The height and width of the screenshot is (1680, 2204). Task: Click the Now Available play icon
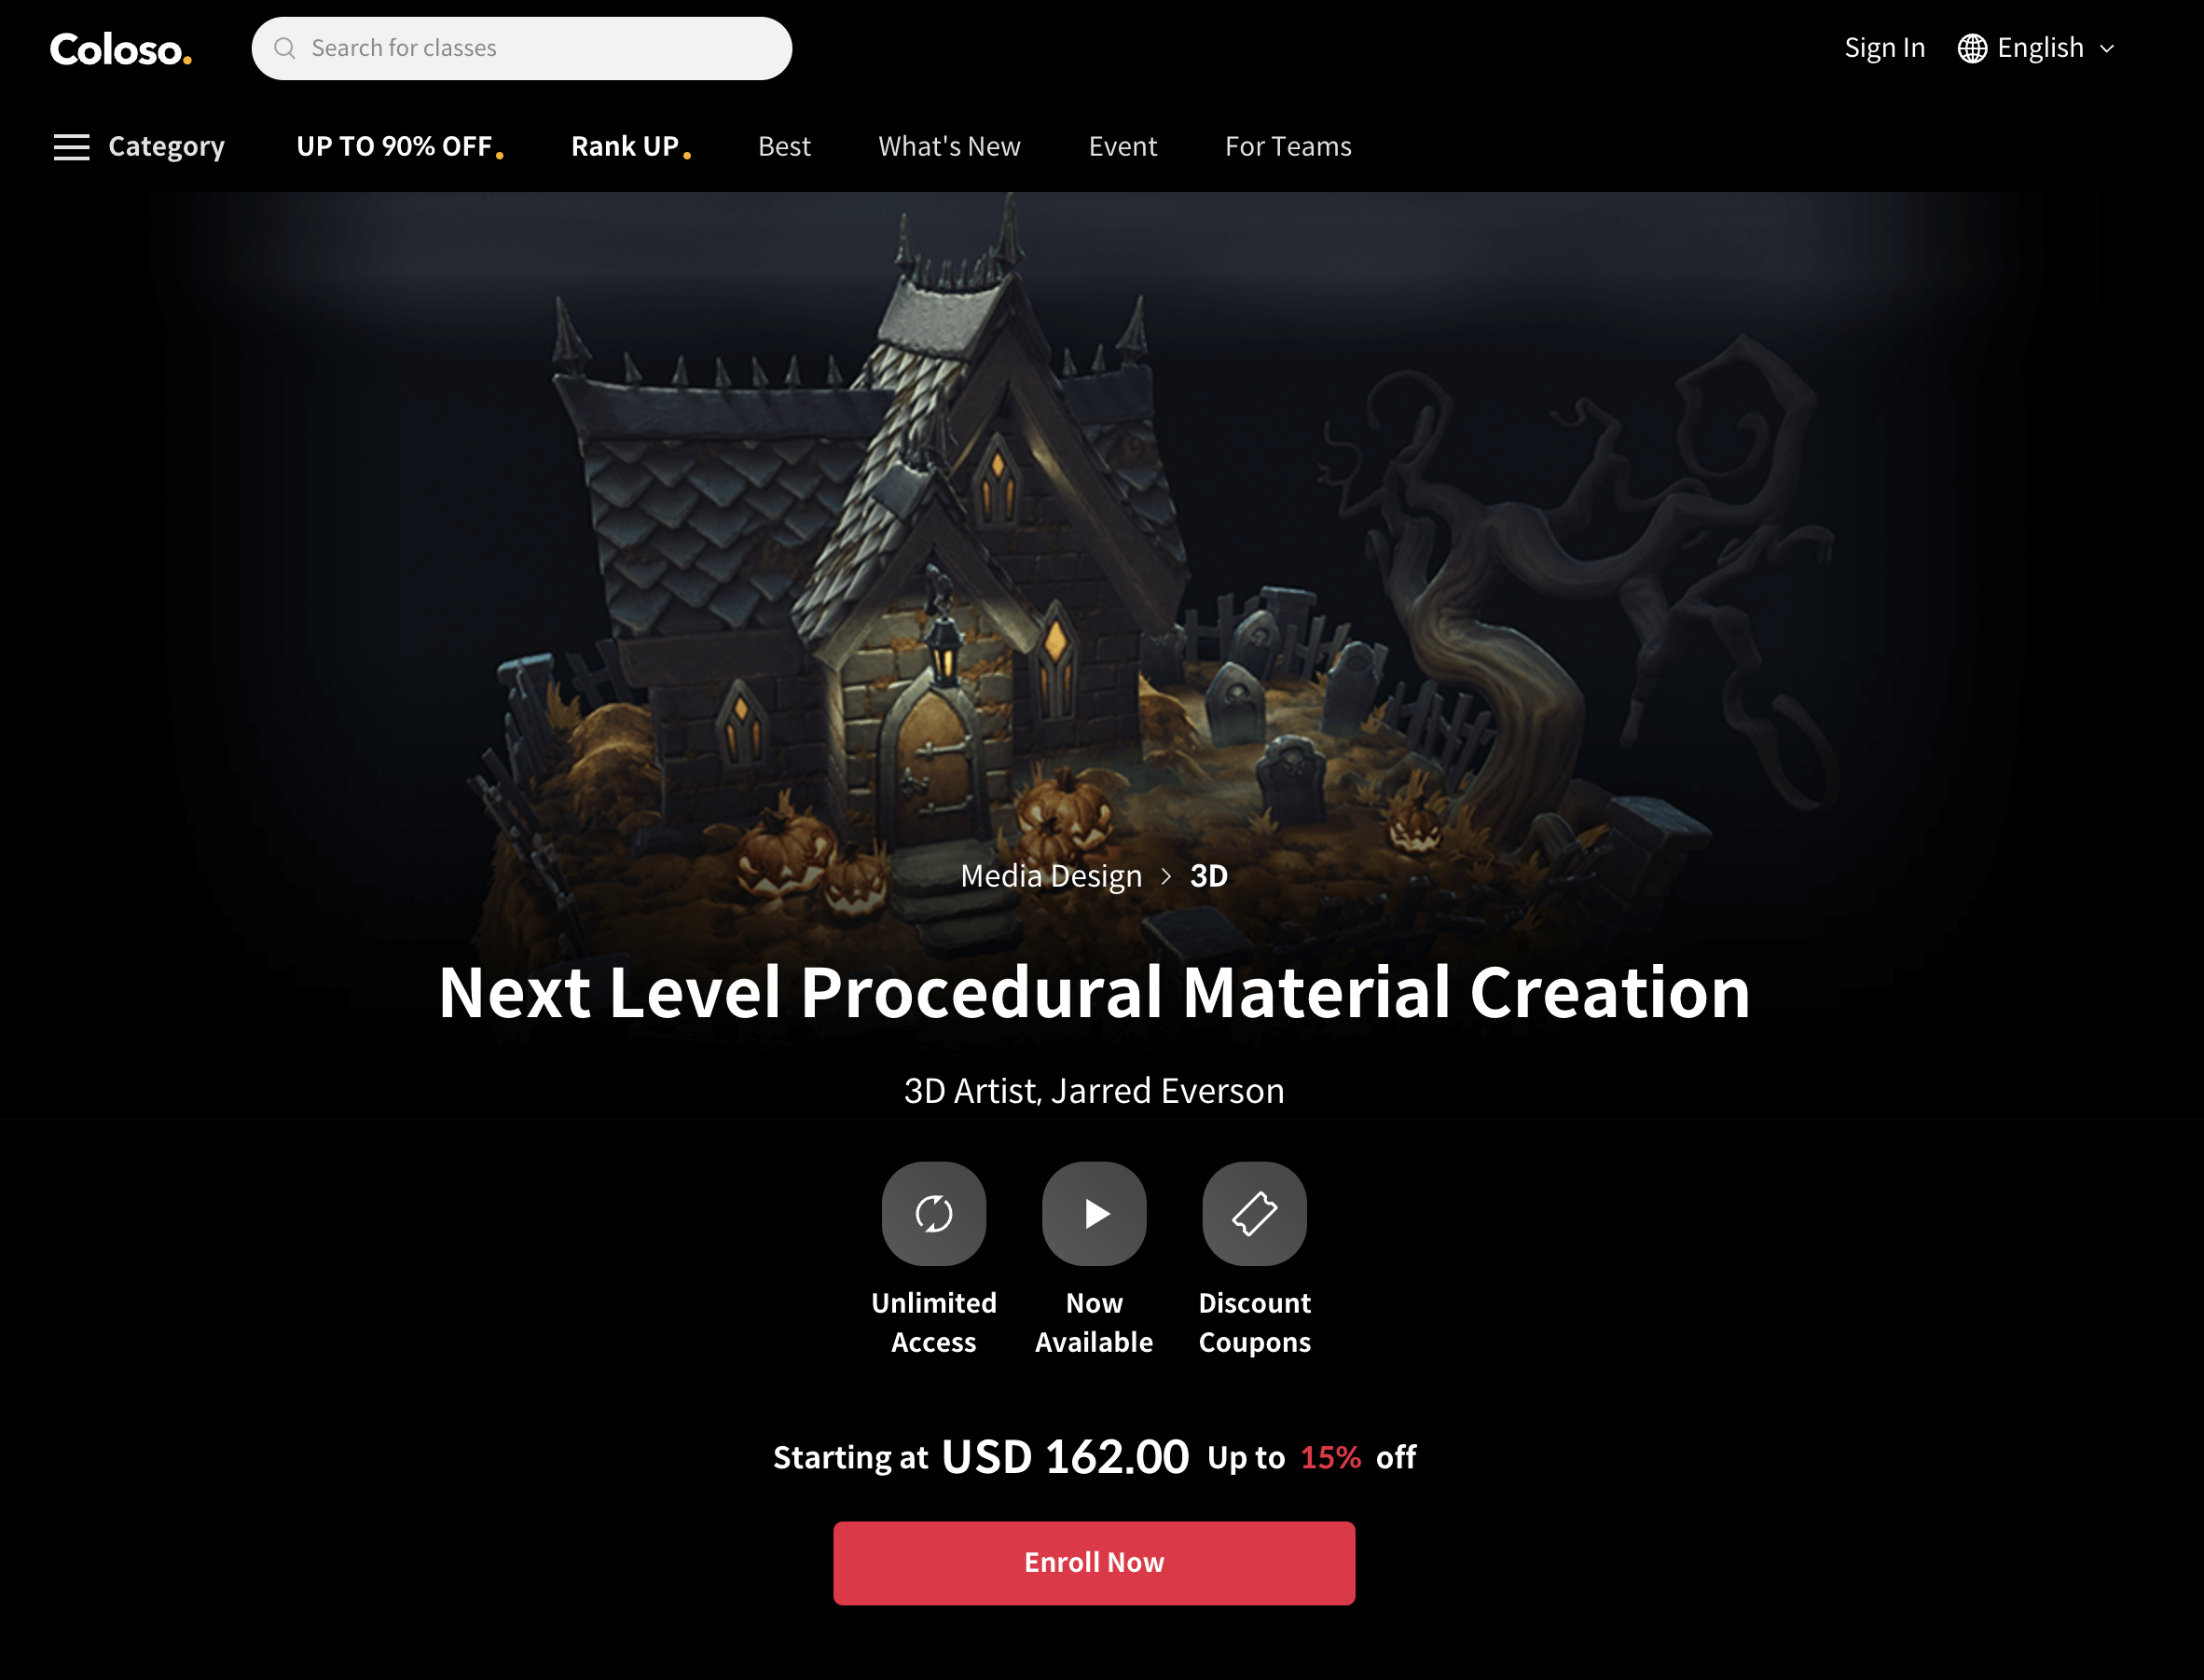1094,1213
